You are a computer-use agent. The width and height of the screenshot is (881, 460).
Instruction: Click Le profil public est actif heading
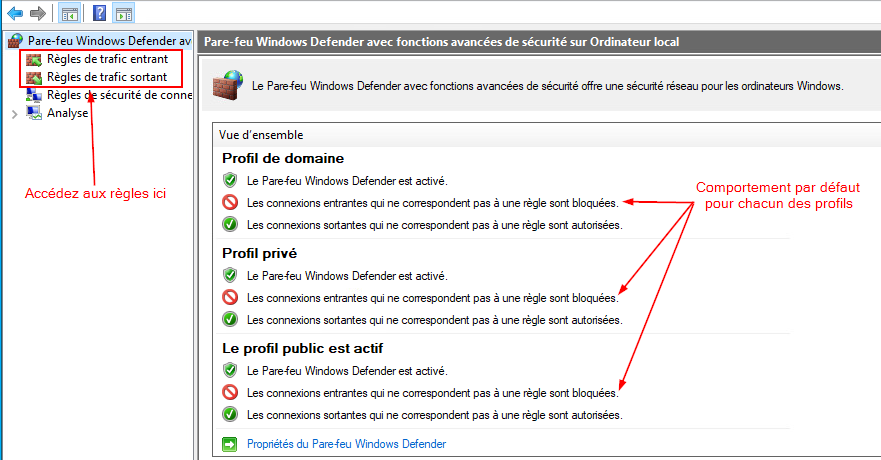302,348
